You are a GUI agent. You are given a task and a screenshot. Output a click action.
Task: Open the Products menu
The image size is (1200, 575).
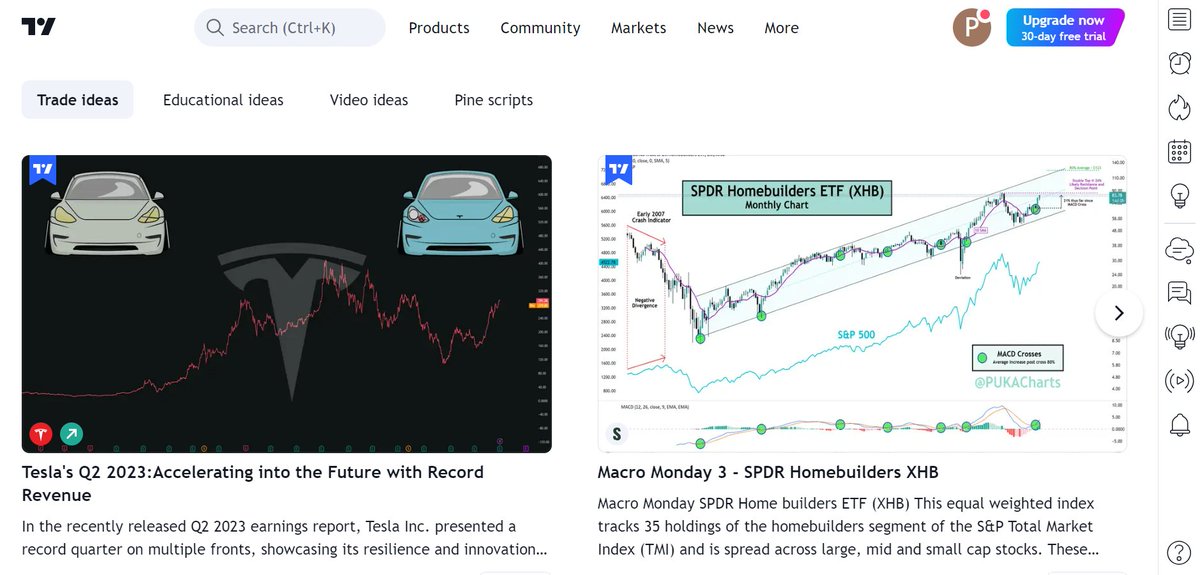(439, 28)
